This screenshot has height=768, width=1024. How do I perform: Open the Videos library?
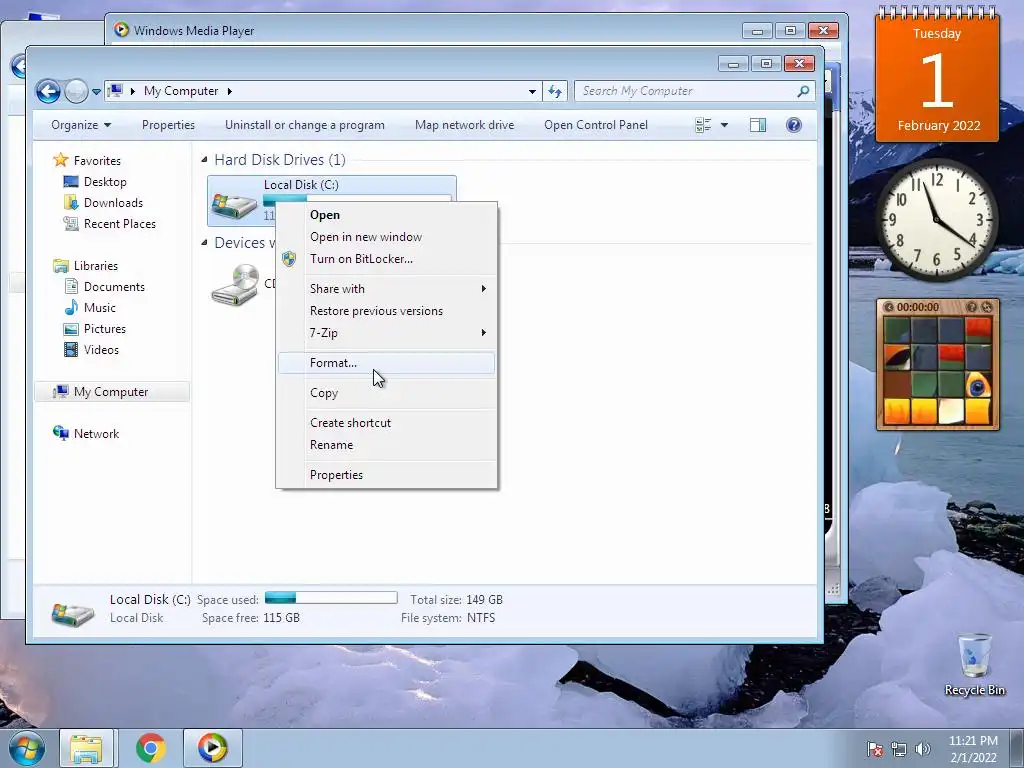(x=101, y=349)
